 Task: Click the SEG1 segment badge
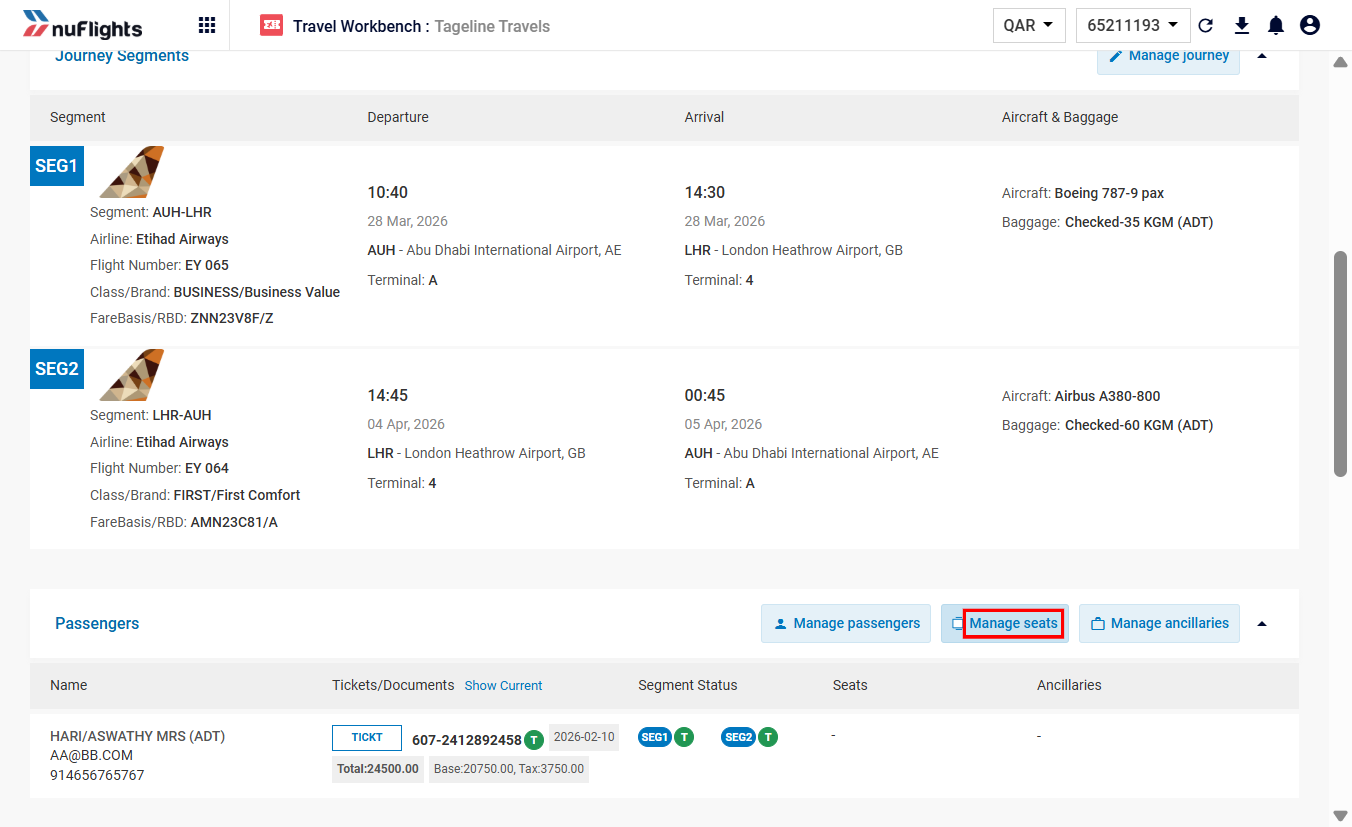tap(57, 166)
